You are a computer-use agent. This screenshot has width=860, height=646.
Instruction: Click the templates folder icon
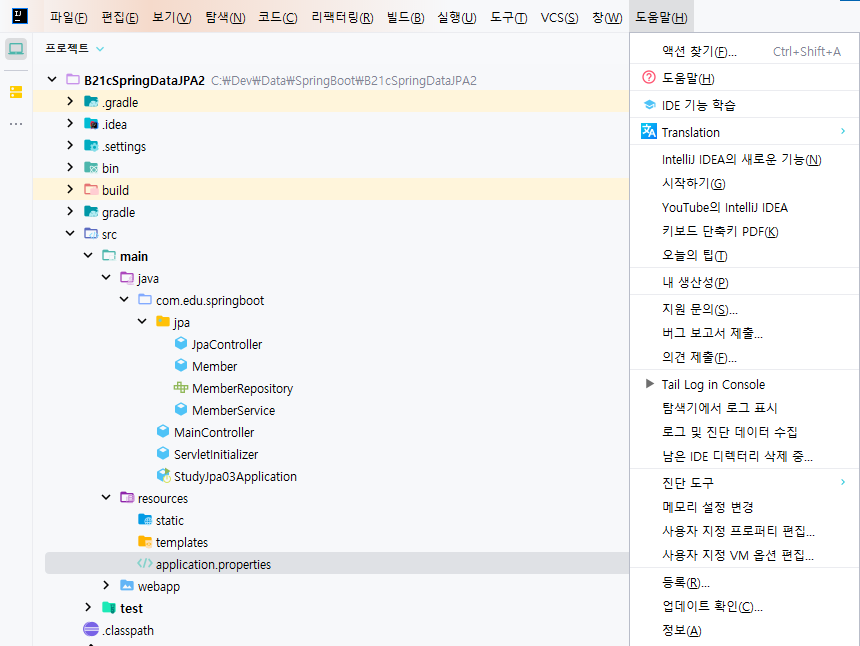(145, 541)
